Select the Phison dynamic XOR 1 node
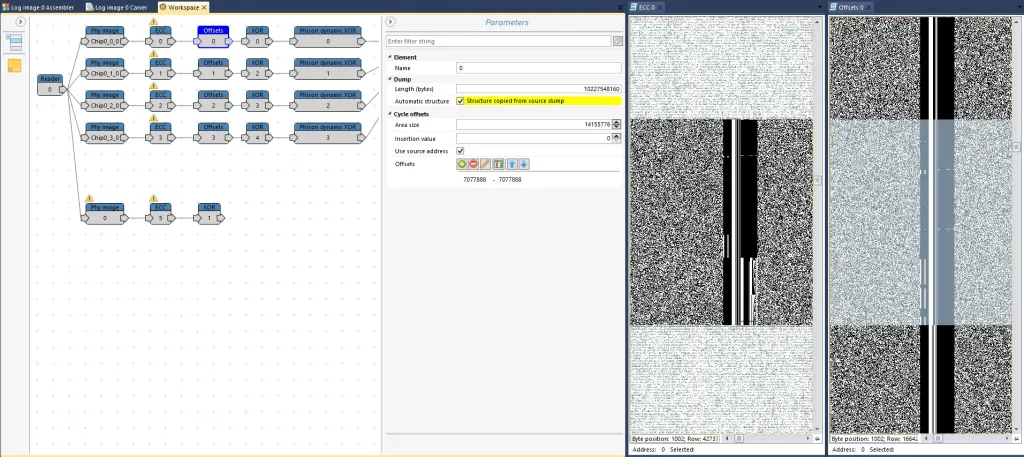Image resolution: width=1024 pixels, height=457 pixels. coord(328,69)
